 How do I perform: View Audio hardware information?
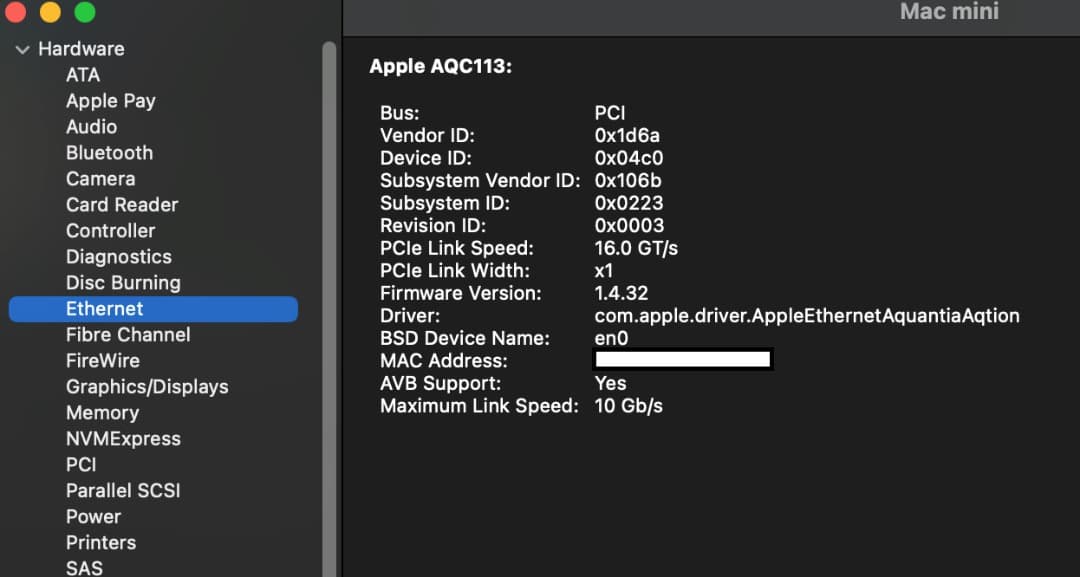tap(91, 126)
